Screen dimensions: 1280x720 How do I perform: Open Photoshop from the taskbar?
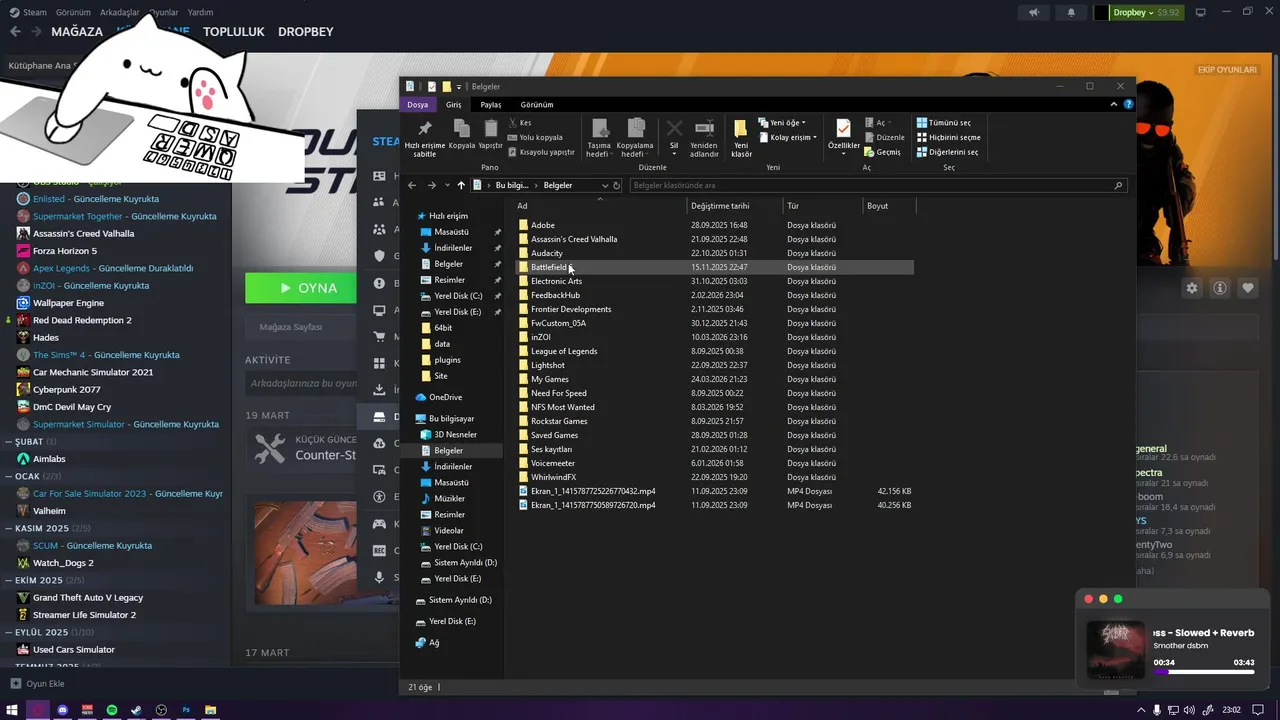point(186,710)
